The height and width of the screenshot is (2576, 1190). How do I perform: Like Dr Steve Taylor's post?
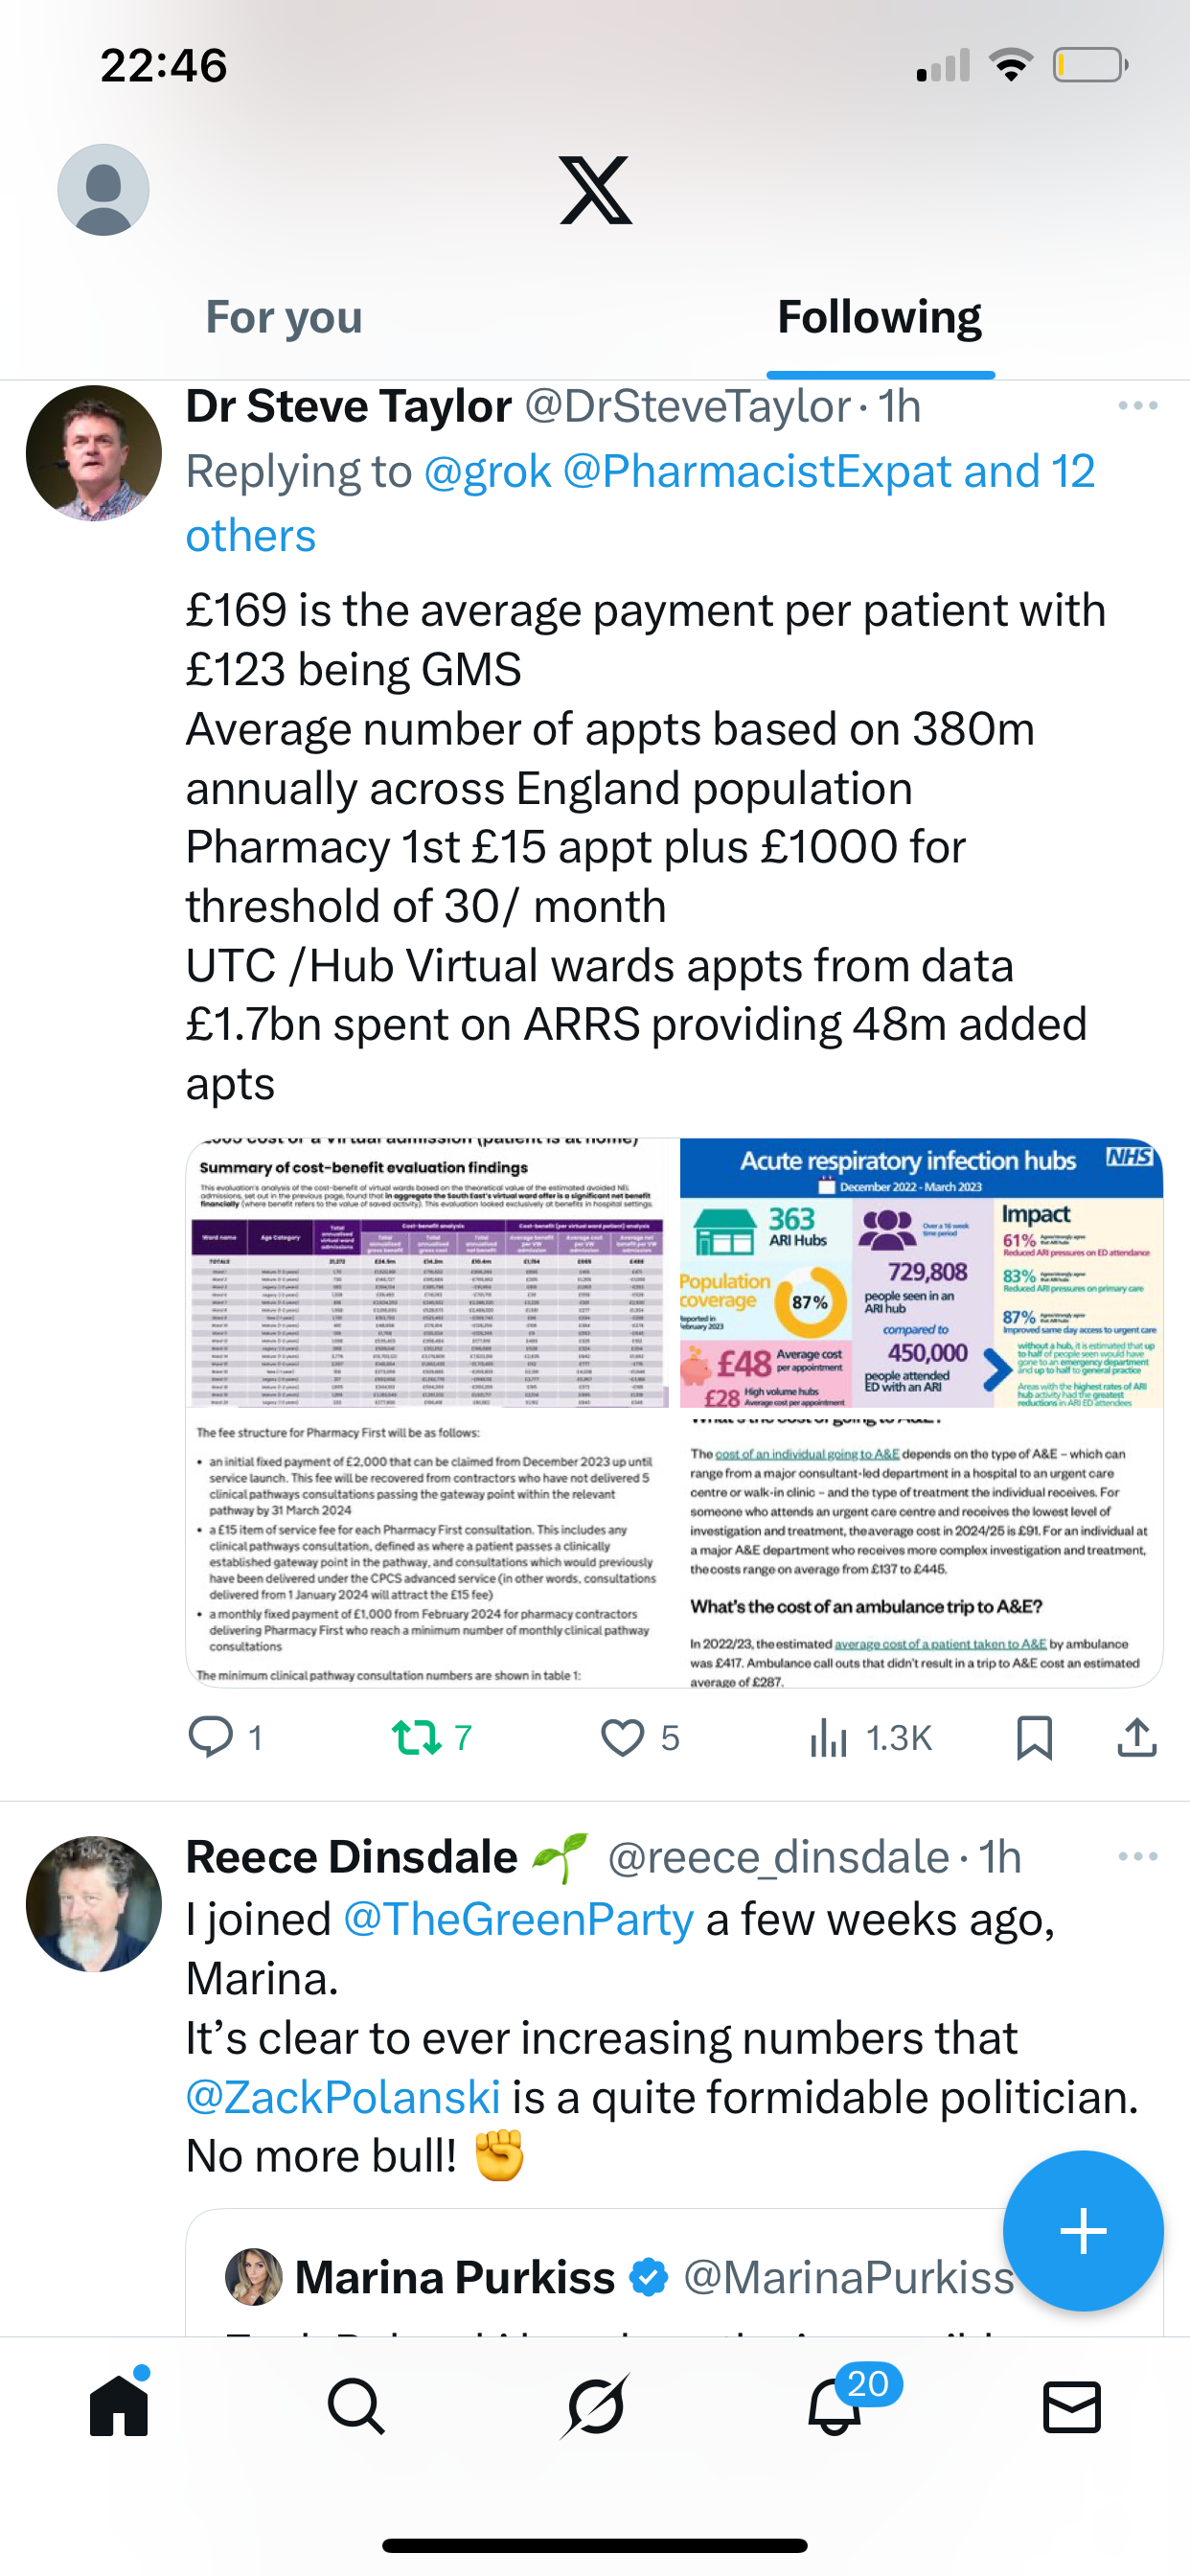622,1737
